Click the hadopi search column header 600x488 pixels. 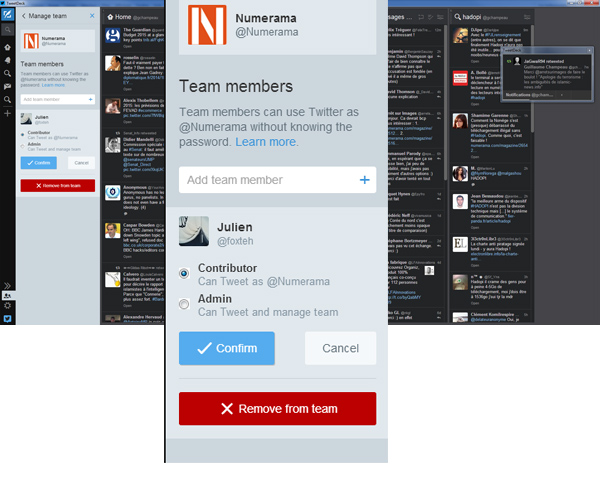(x=470, y=17)
